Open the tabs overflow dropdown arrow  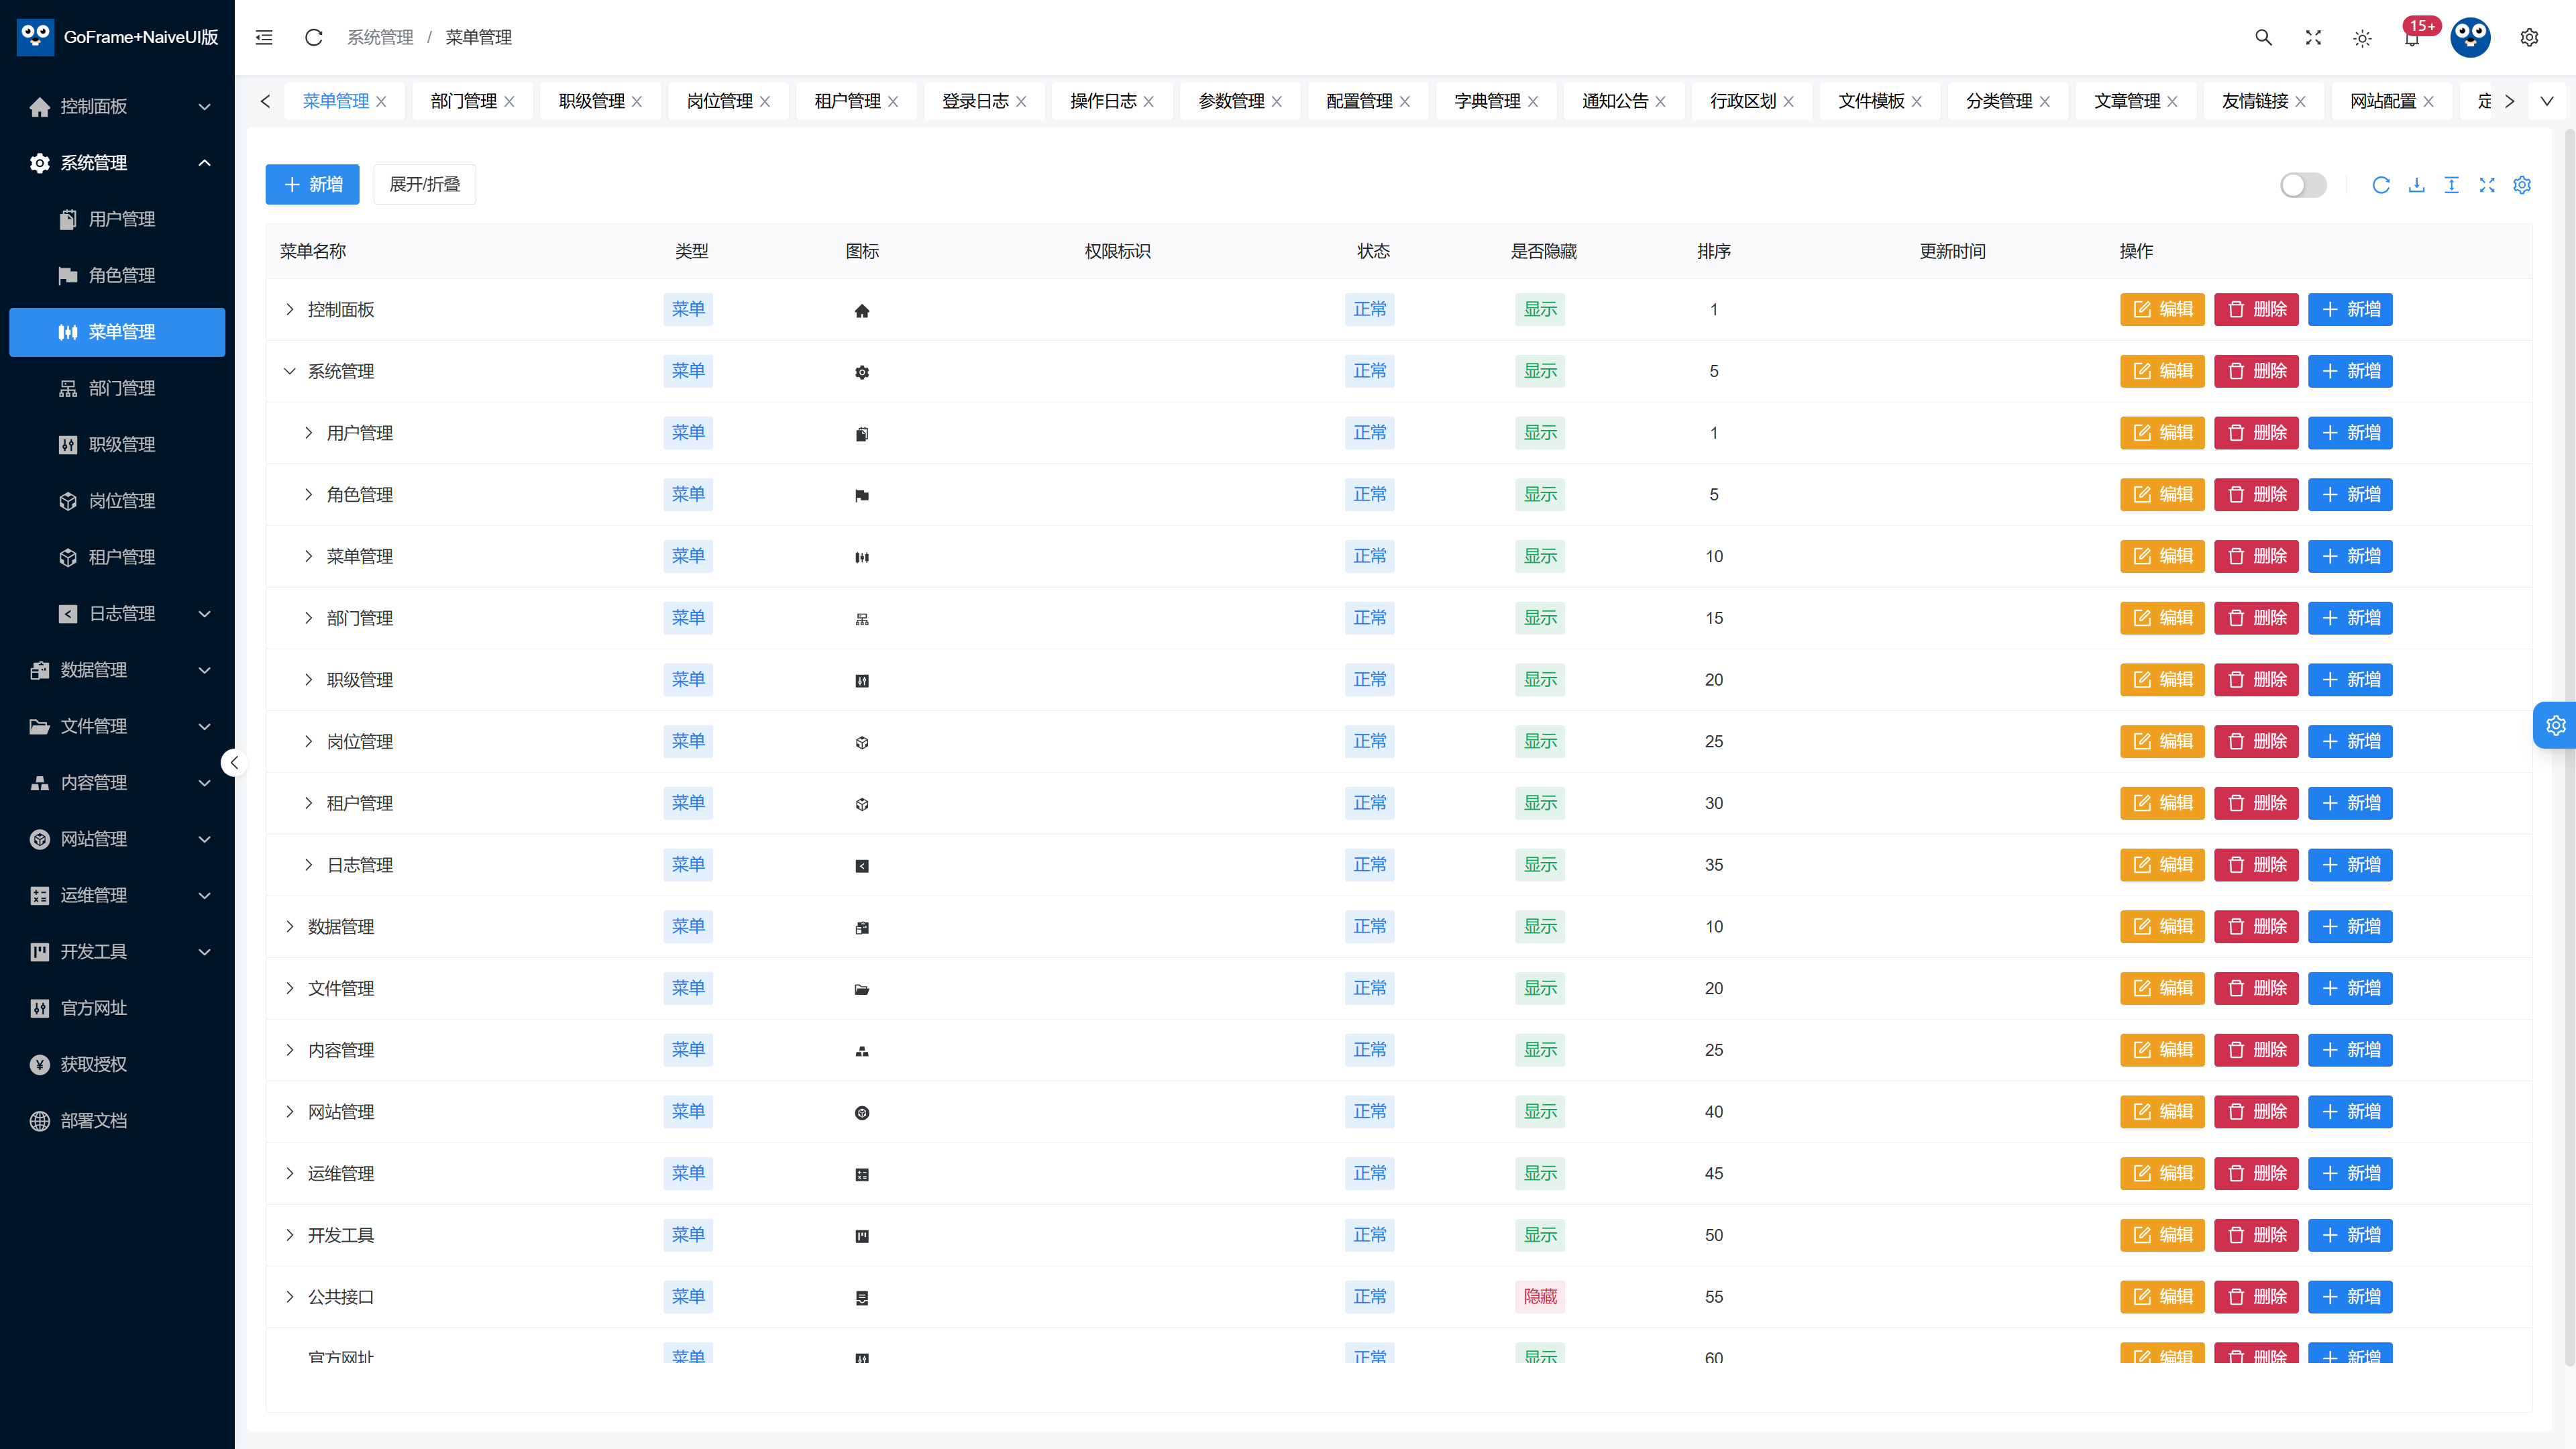point(2547,101)
